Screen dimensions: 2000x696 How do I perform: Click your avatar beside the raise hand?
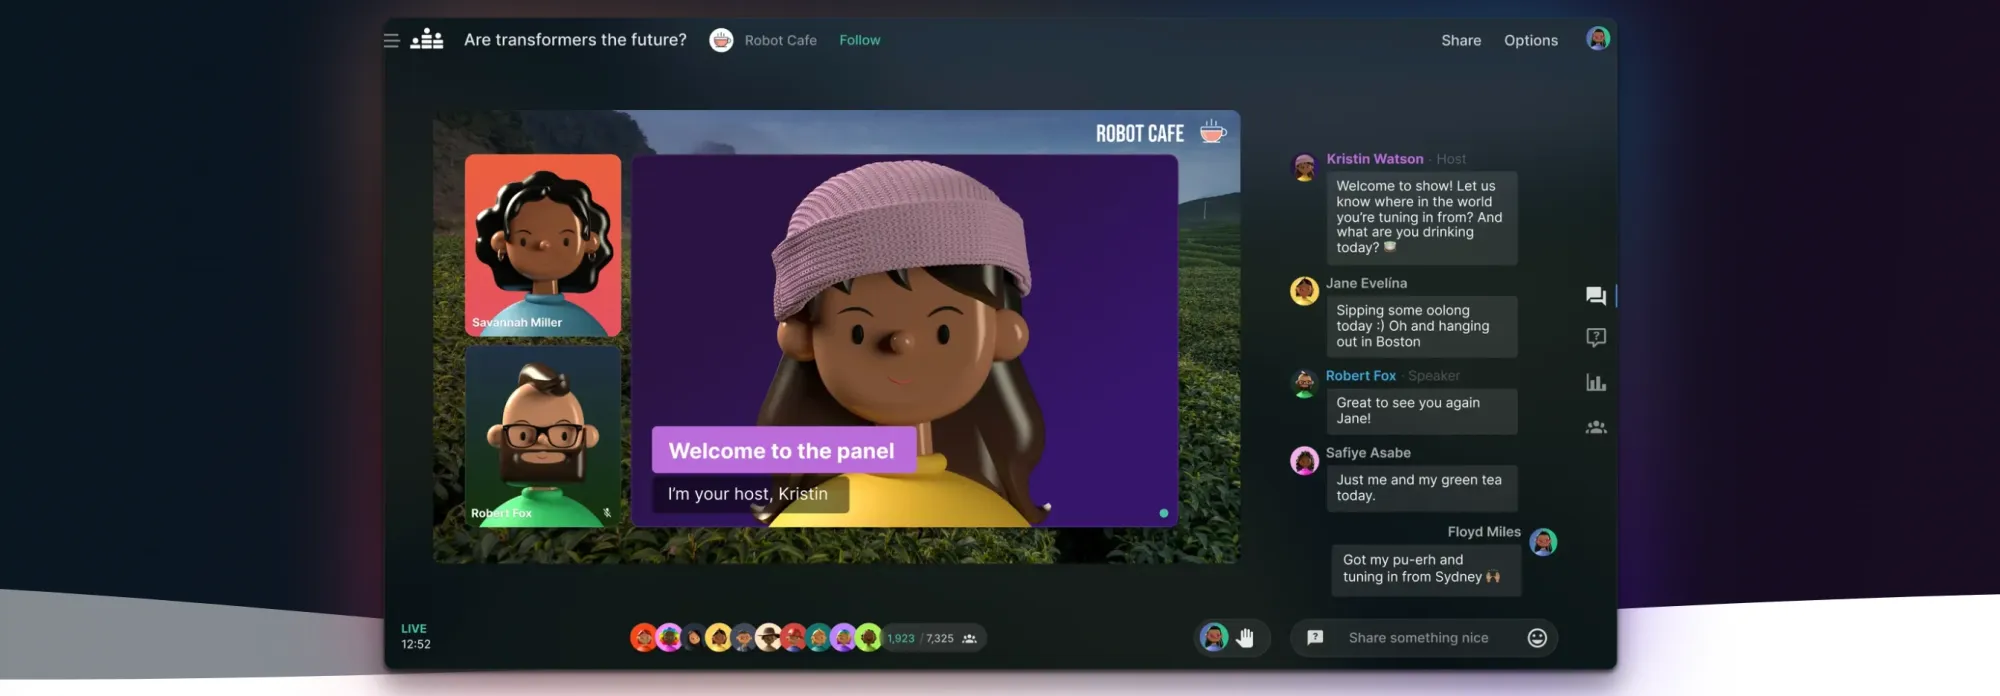coord(1214,637)
